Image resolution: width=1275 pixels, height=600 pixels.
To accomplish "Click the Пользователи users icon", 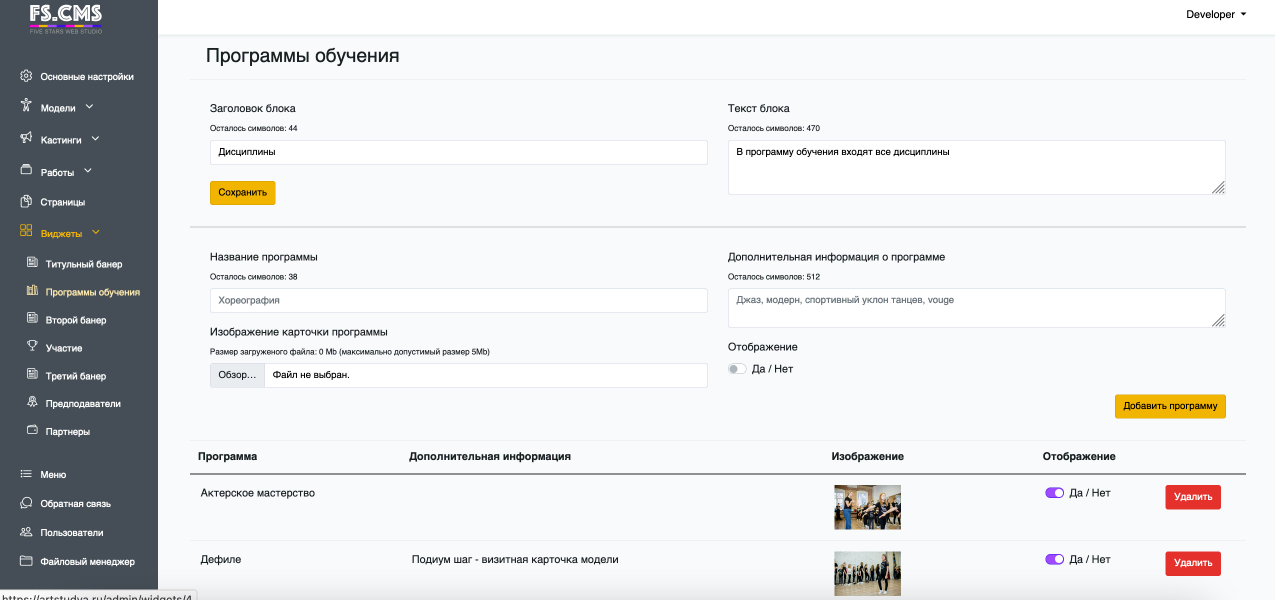I will coord(26,532).
